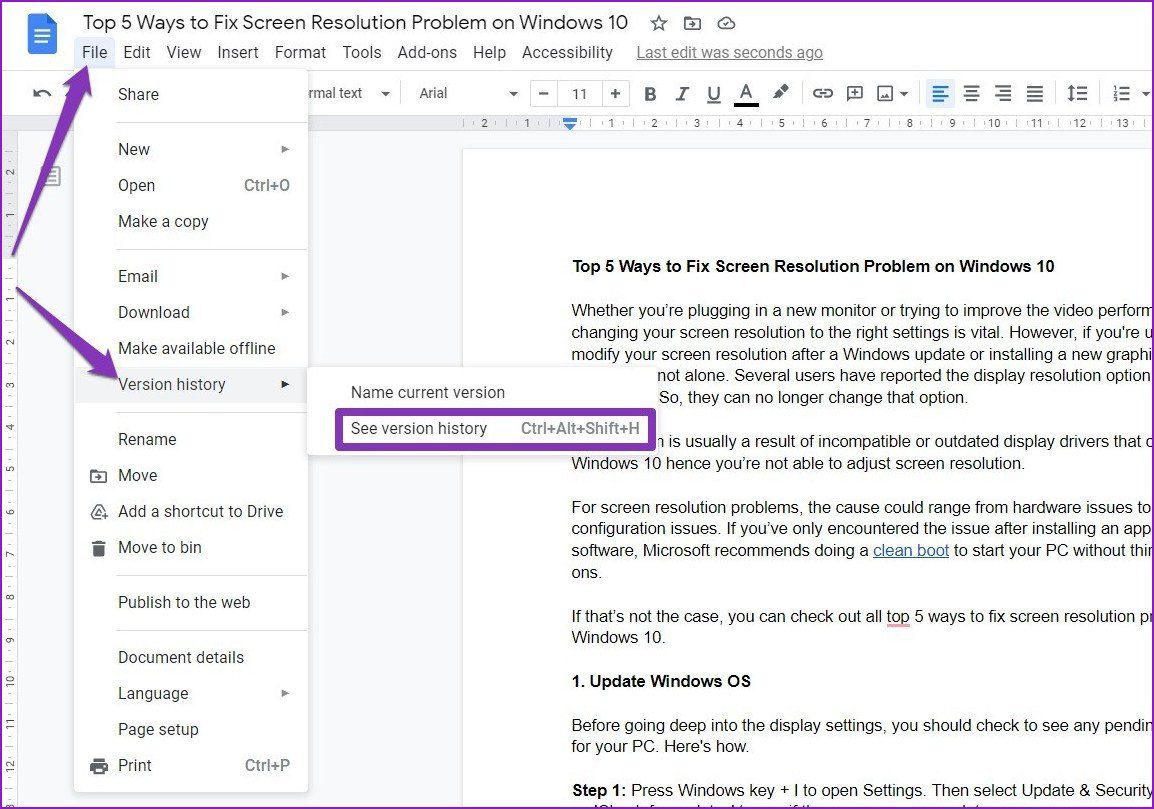Star this document
This screenshot has width=1154, height=809.
click(x=659, y=24)
